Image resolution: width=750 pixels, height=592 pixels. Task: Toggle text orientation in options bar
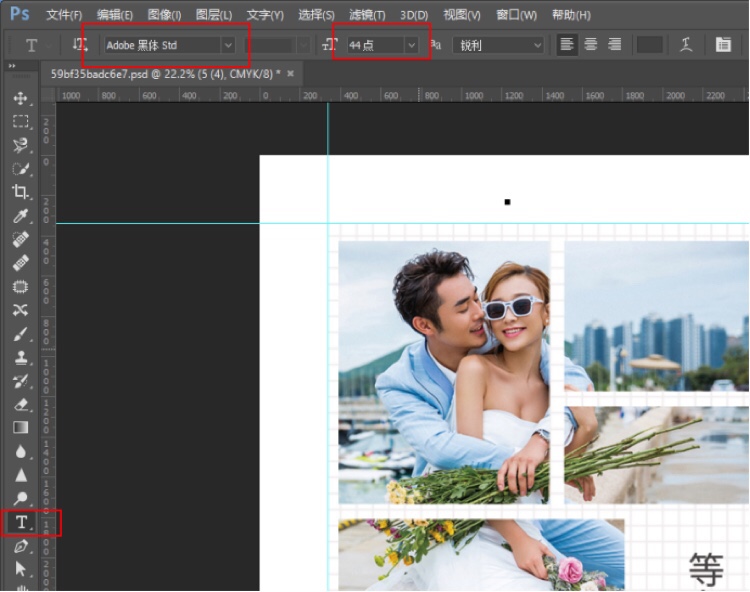79,45
